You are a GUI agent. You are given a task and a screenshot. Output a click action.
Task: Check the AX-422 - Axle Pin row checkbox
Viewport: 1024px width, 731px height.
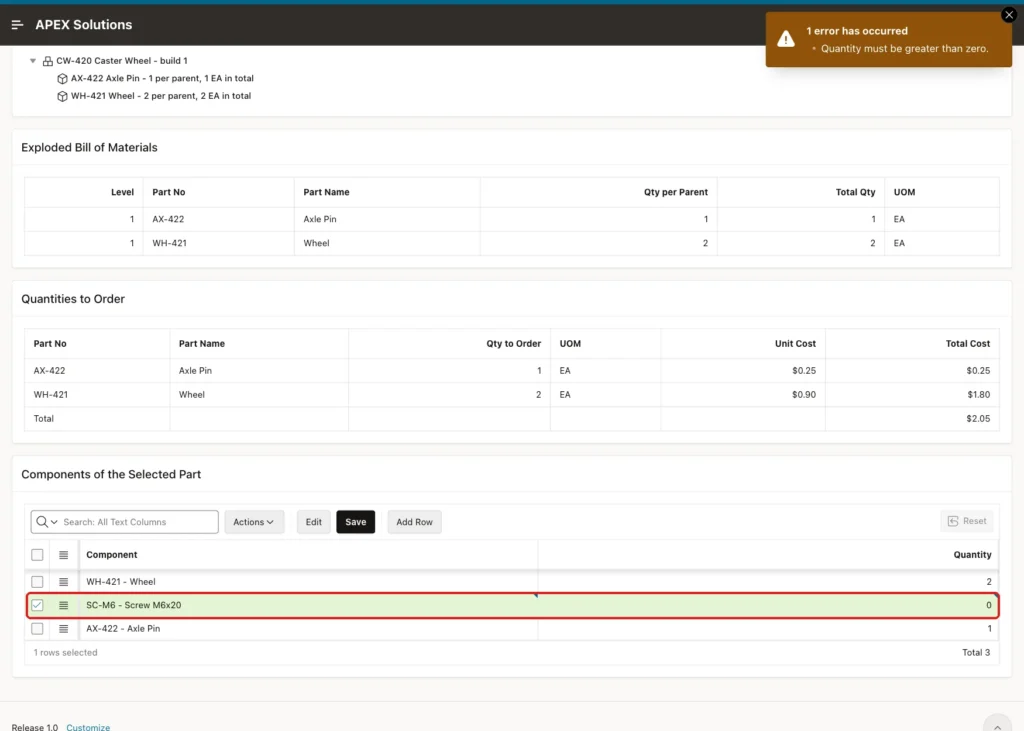37,628
